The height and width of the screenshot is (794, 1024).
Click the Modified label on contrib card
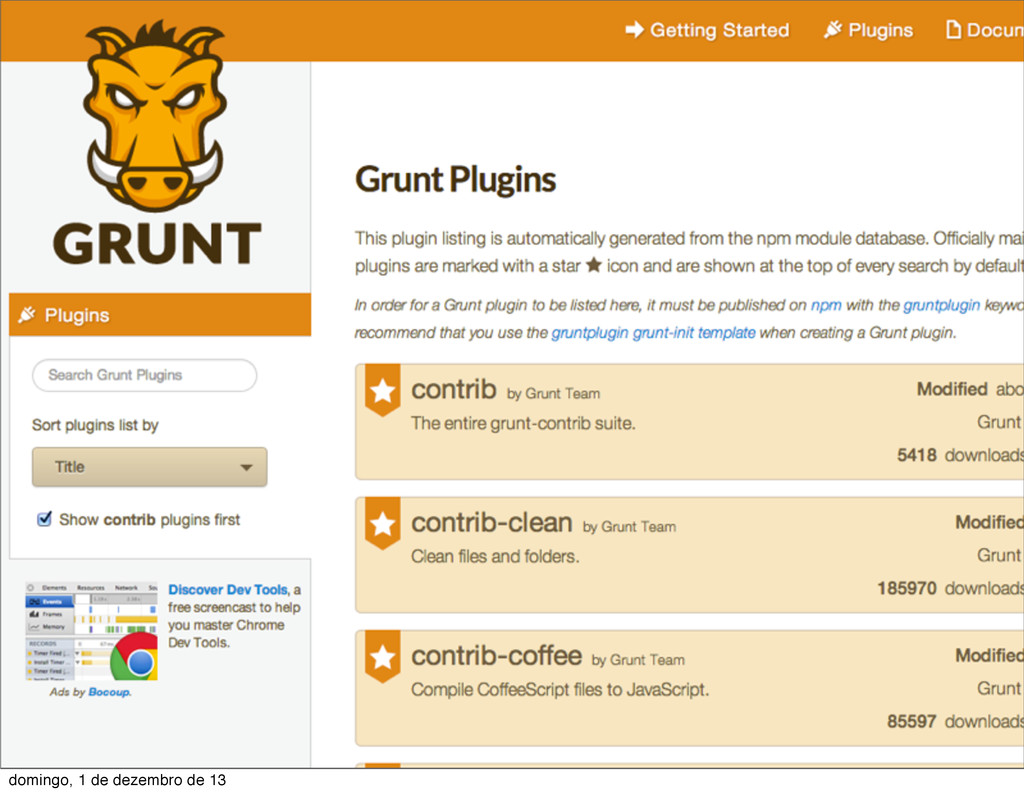(952, 389)
